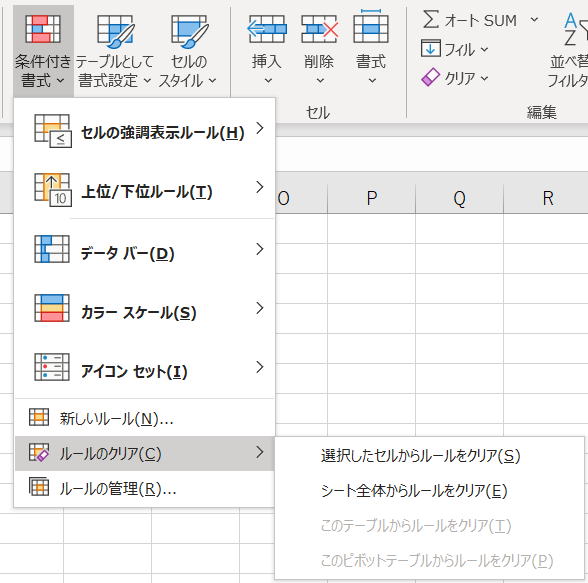Click the ルールの管理 icon
588x583 pixels.
coord(39,487)
